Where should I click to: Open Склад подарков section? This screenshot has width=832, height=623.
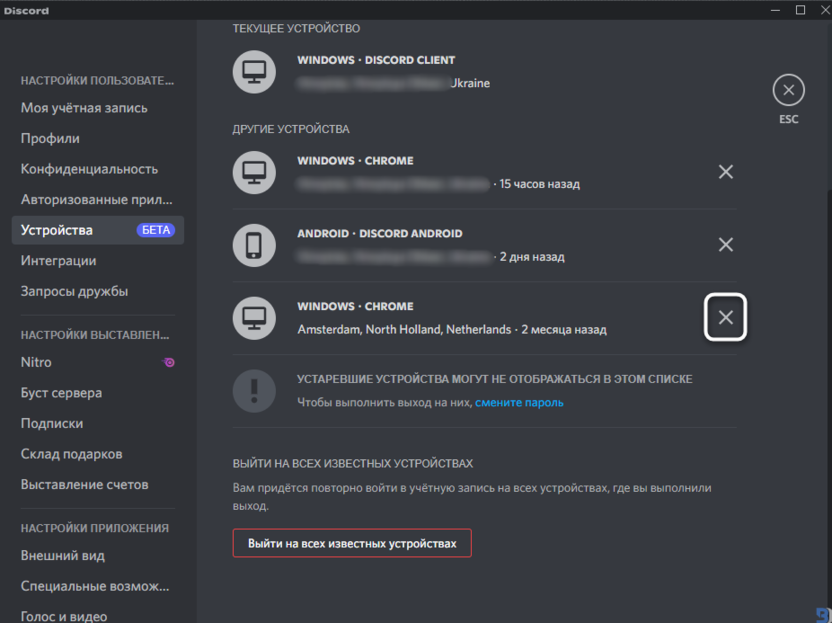coord(98,454)
